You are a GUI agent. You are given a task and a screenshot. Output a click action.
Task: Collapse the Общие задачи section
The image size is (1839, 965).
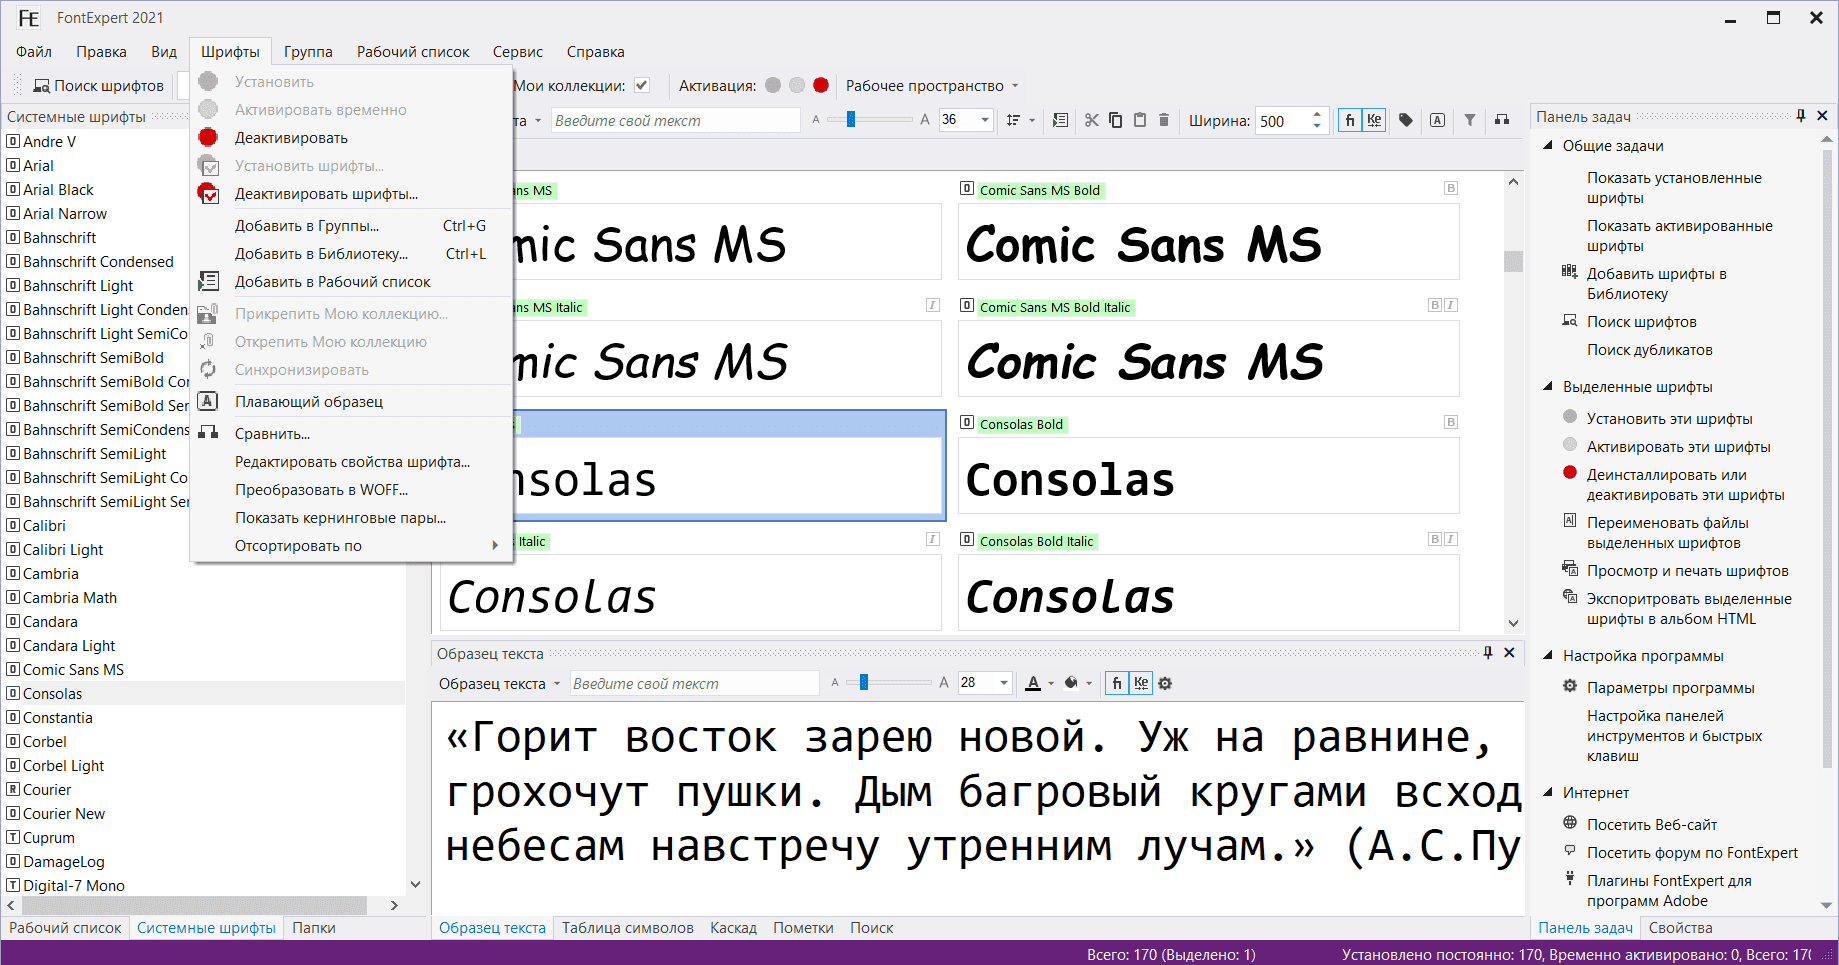[x=1548, y=146]
